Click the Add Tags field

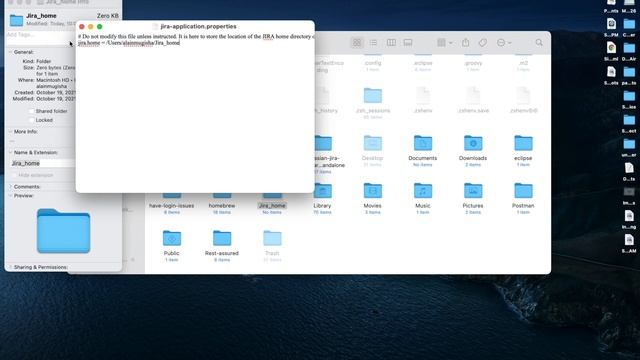click(x=39, y=35)
